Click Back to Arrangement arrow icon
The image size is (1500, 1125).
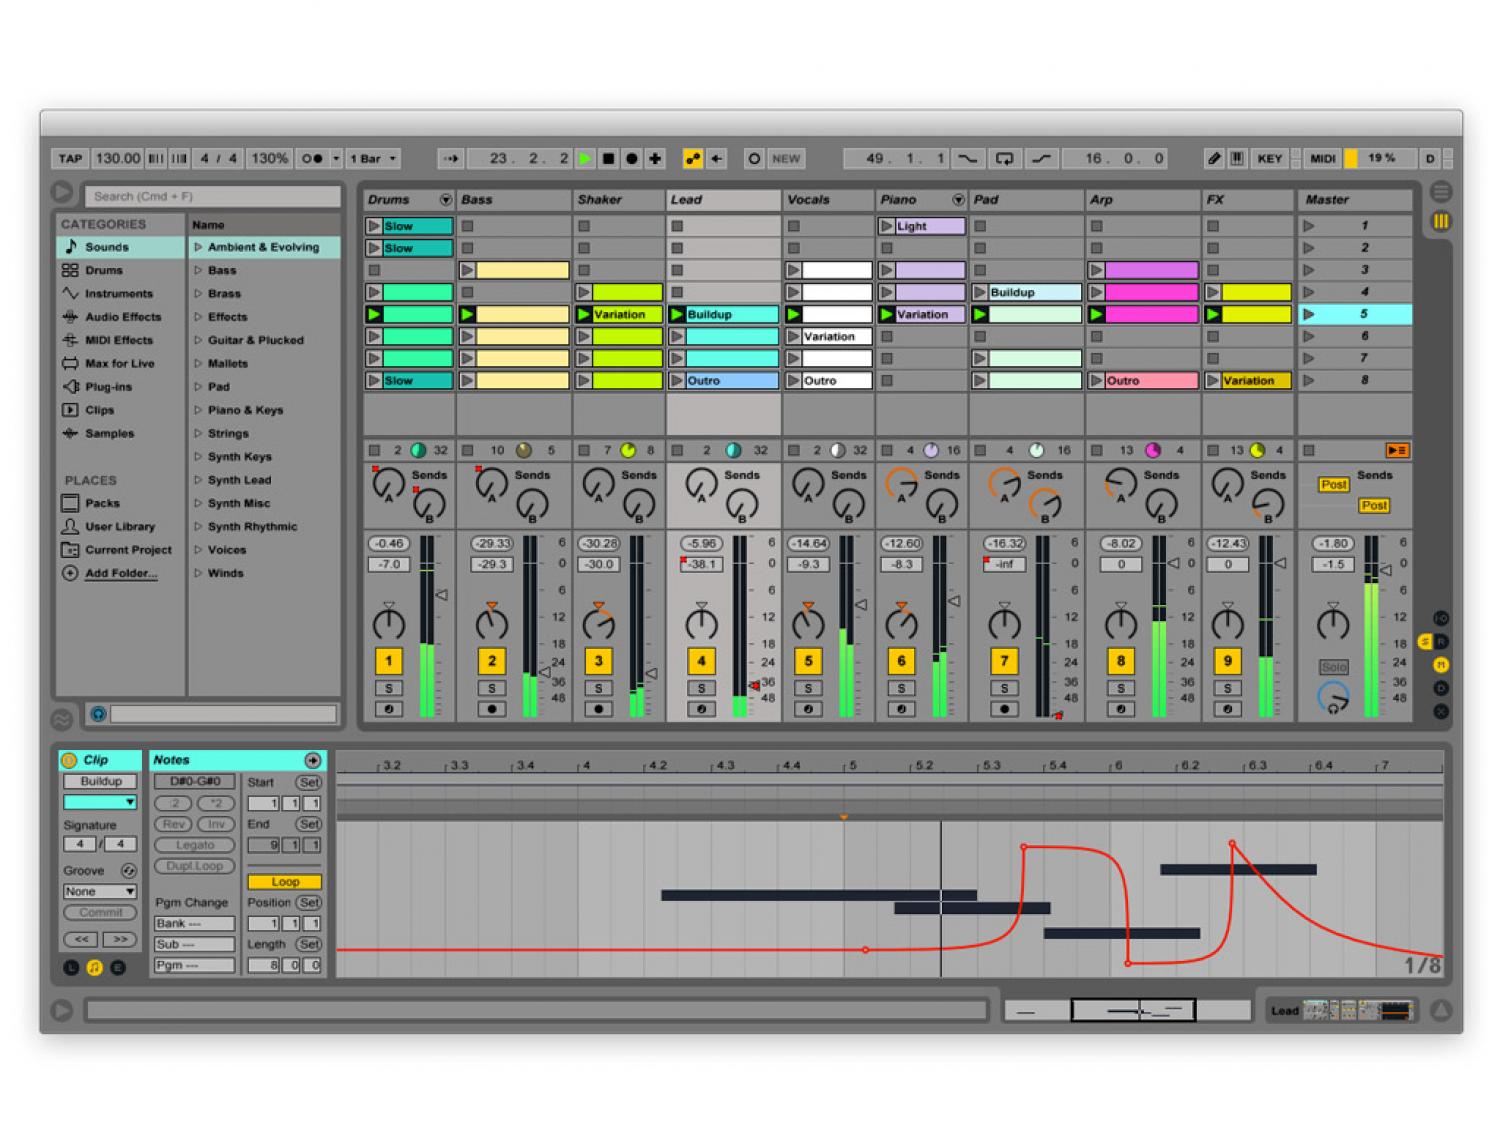coord(717,158)
